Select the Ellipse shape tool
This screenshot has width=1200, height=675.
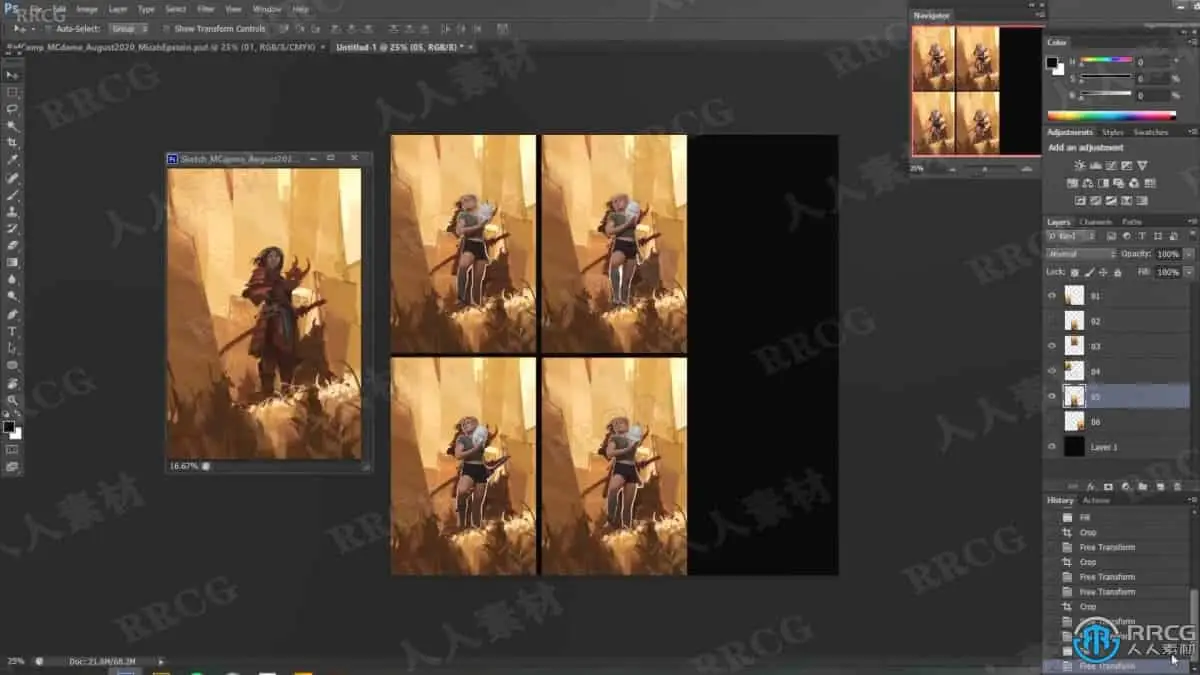12,364
